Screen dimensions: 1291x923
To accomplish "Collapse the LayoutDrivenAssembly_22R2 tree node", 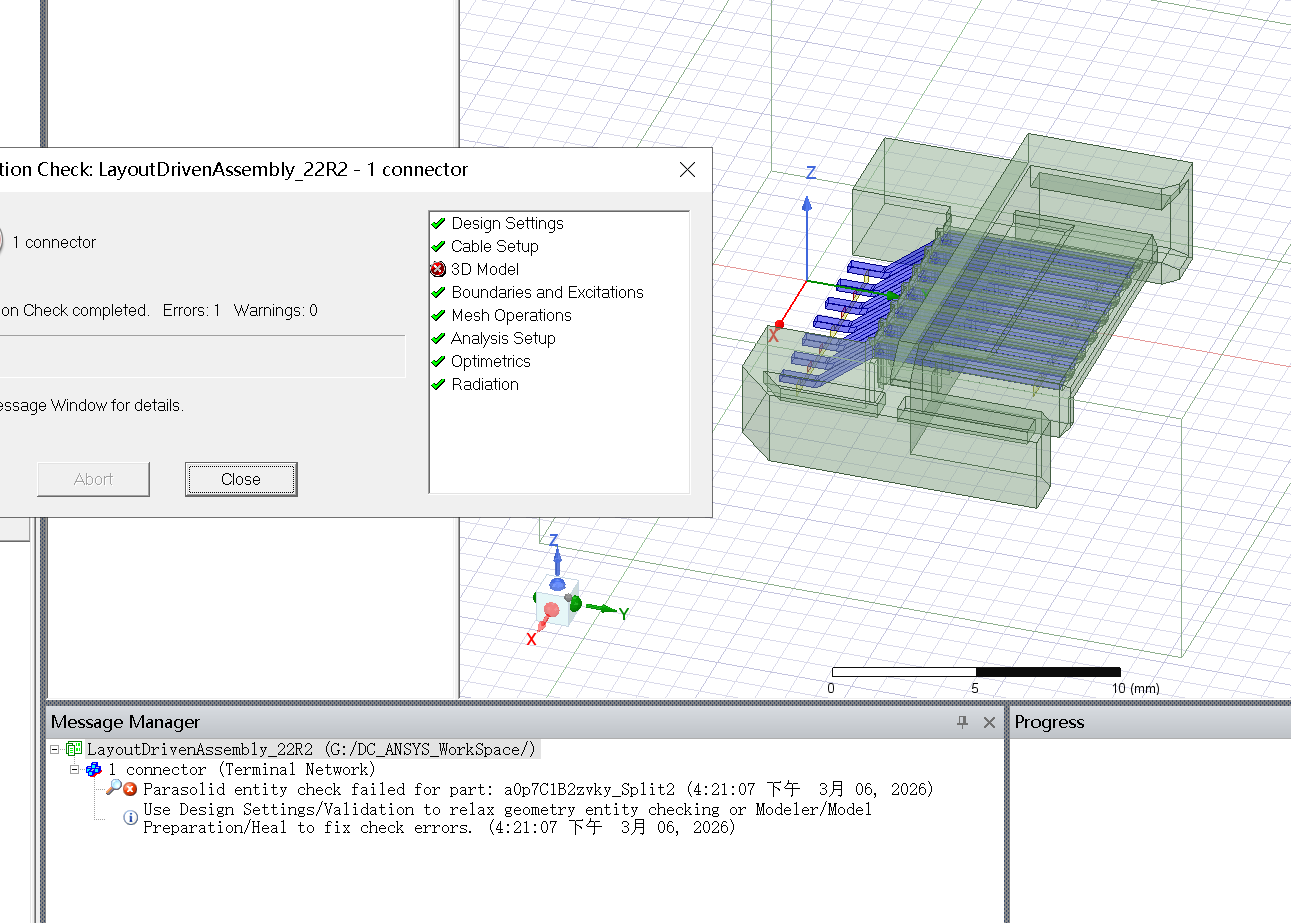I will (x=55, y=749).
